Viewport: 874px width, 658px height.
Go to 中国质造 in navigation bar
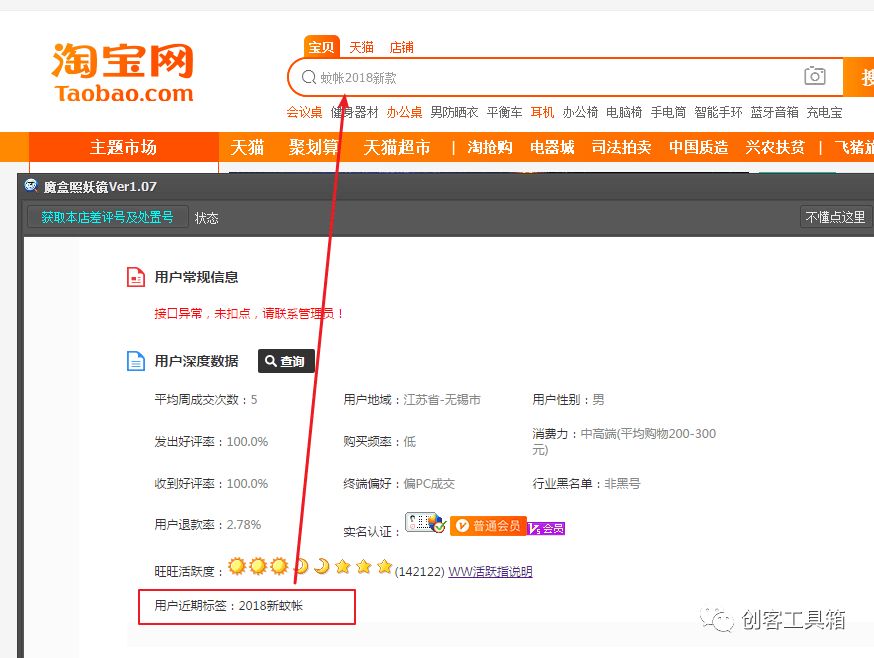tap(698, 147)
